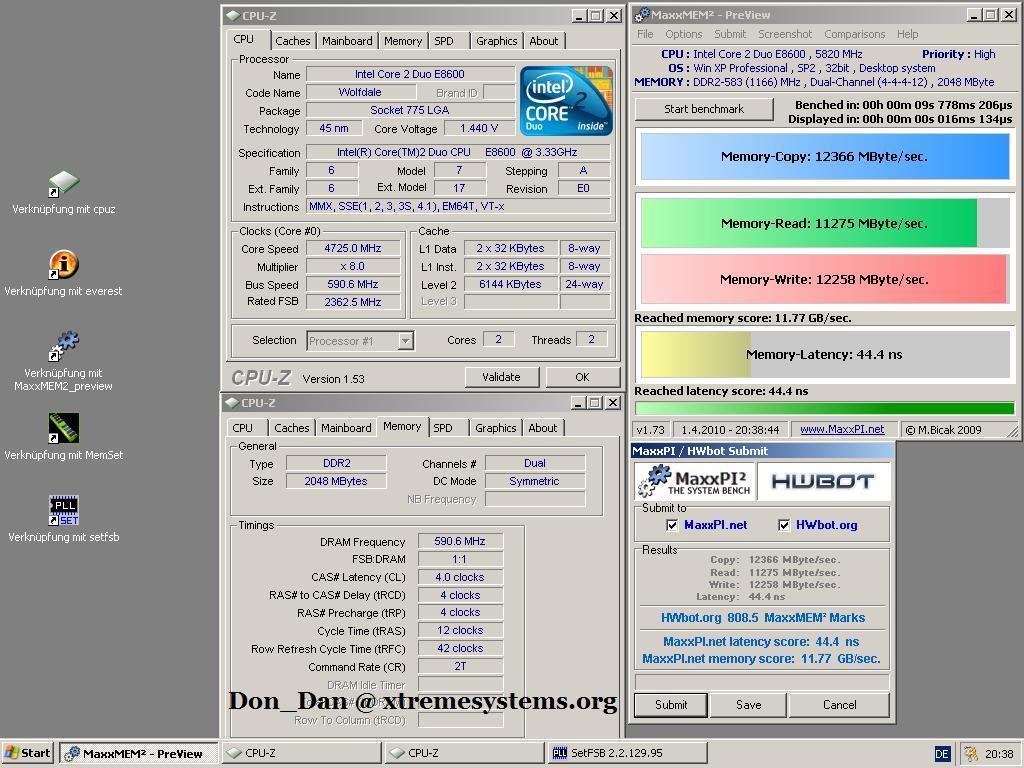Click the Command Rate 2T value
The image size is (1024, 768).
click(x=460, y=666)
